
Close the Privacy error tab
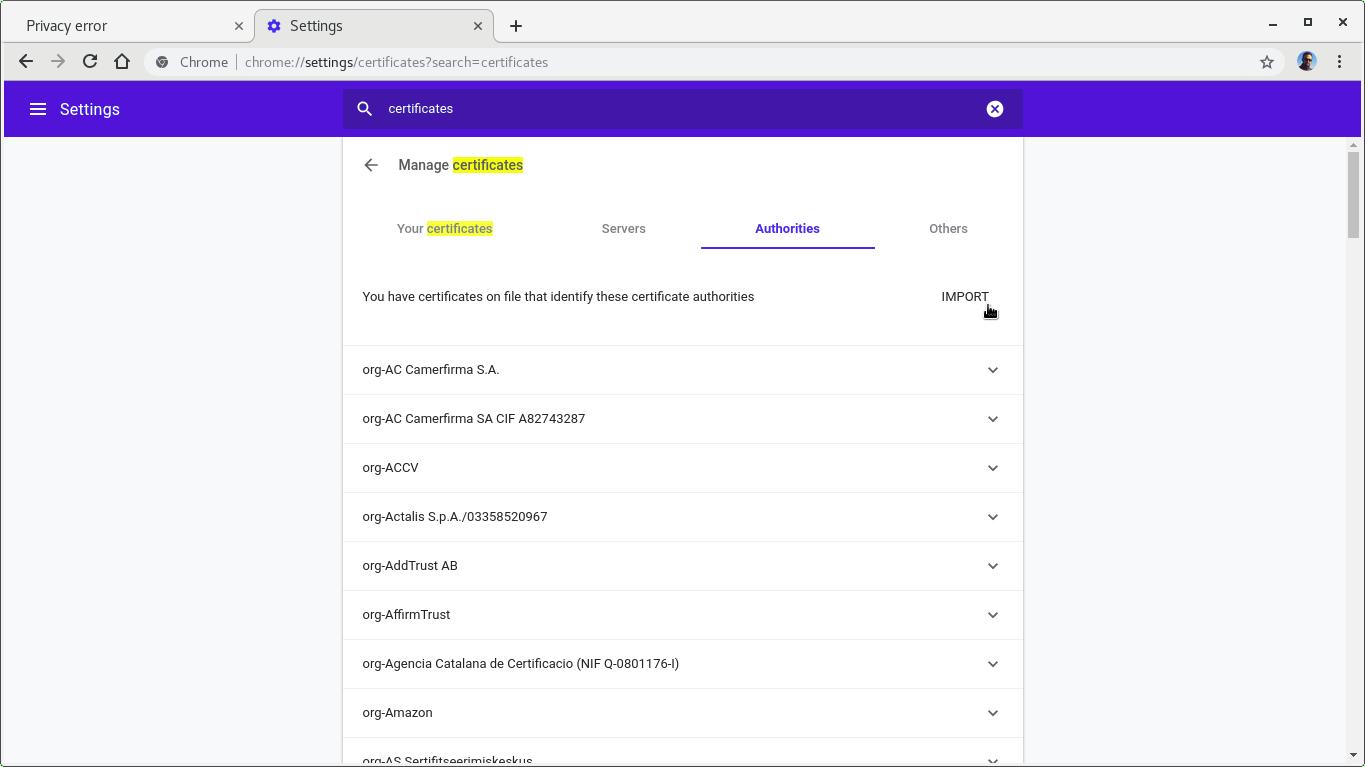click(239, 26)
